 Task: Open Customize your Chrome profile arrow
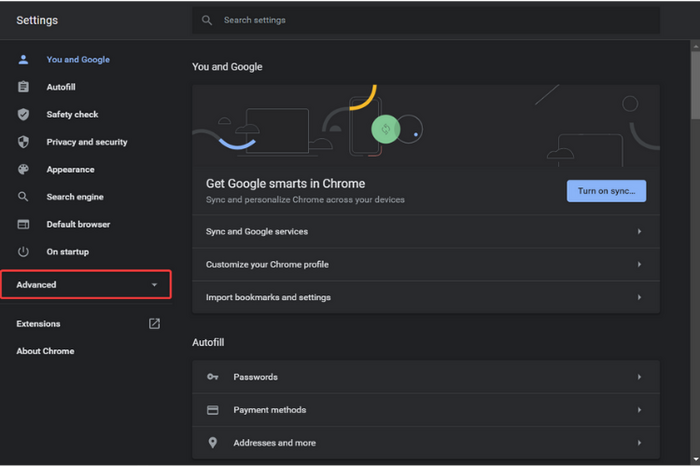(639, 264)
